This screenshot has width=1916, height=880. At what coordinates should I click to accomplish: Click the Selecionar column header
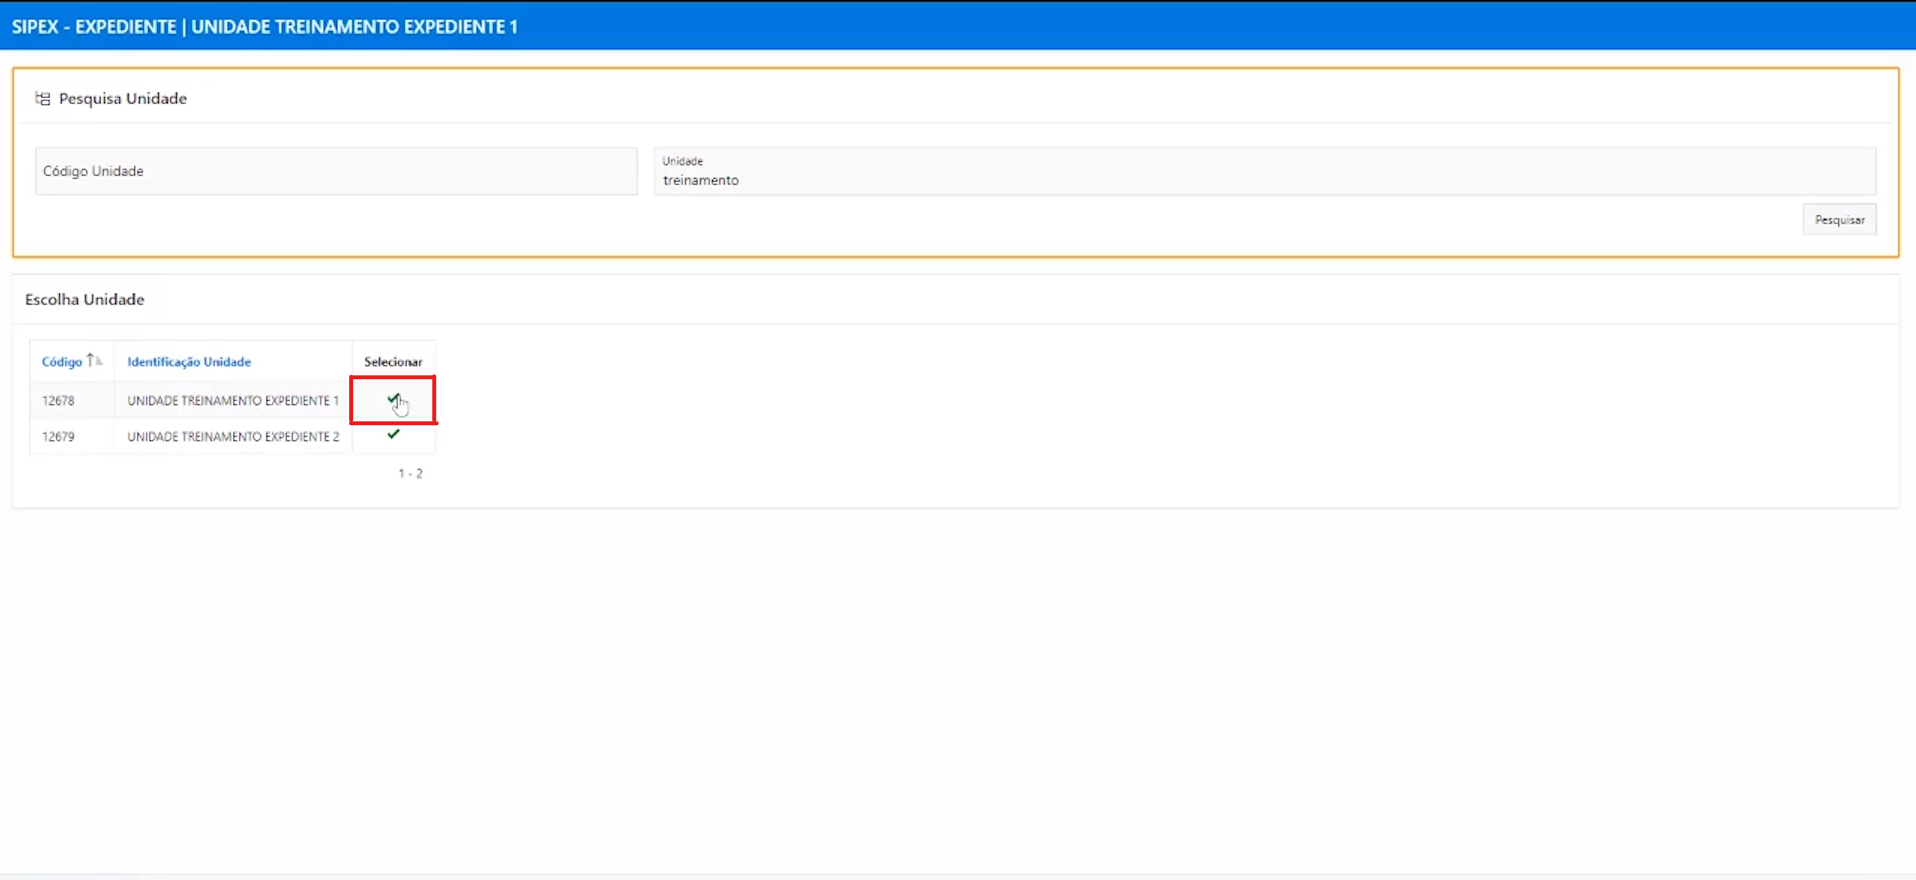[x=393, y=362]
